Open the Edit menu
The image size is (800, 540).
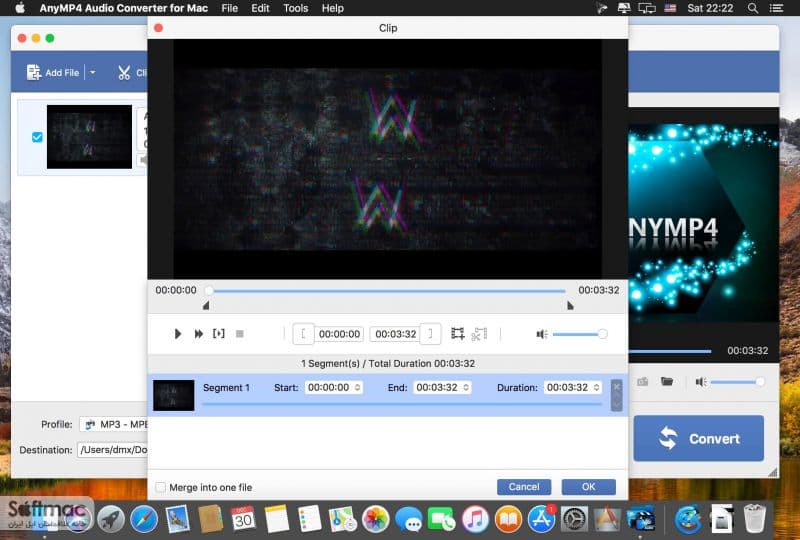tap(260, 8)
